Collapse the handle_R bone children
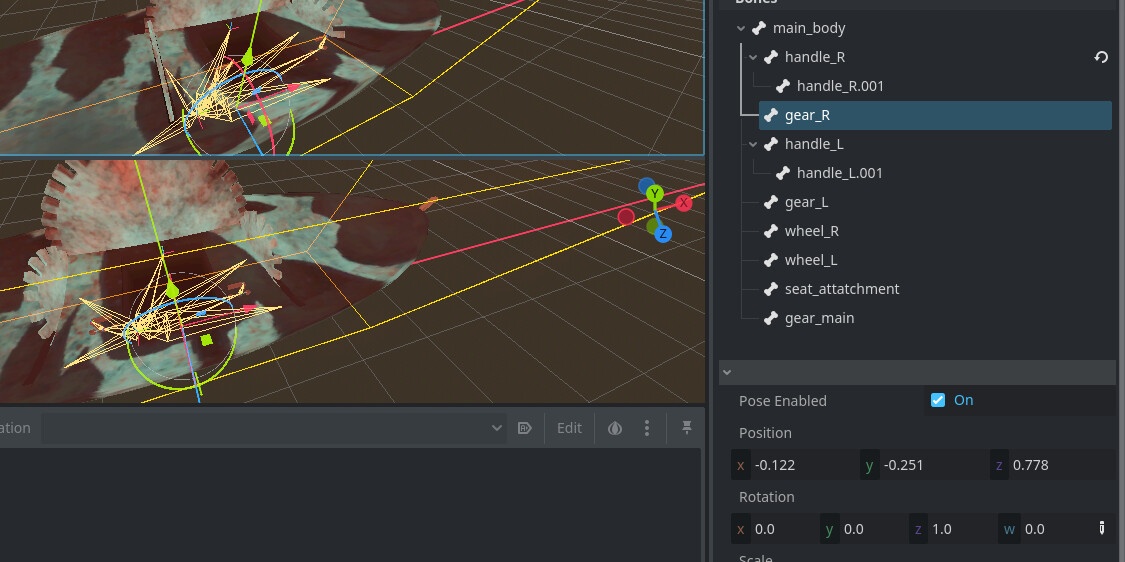1125x562 pixels. (753, 58)
